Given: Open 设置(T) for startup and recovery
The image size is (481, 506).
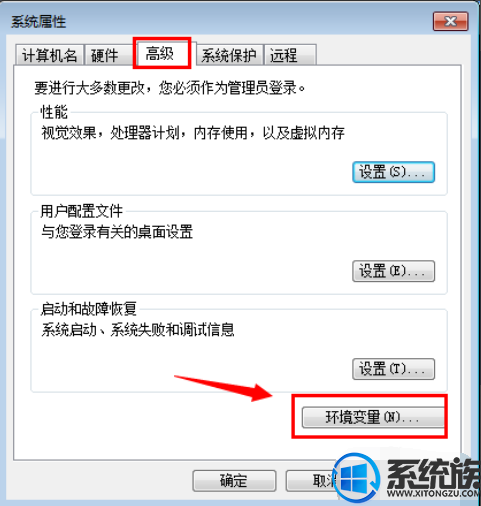Looking at the screenshot, I should [x=393, y=369].
